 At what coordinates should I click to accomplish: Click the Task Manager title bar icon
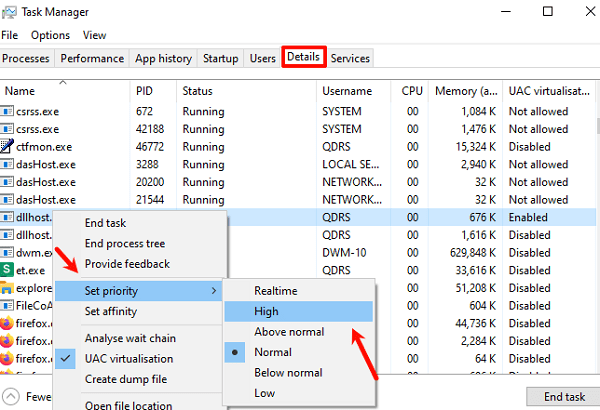[9, 12]
